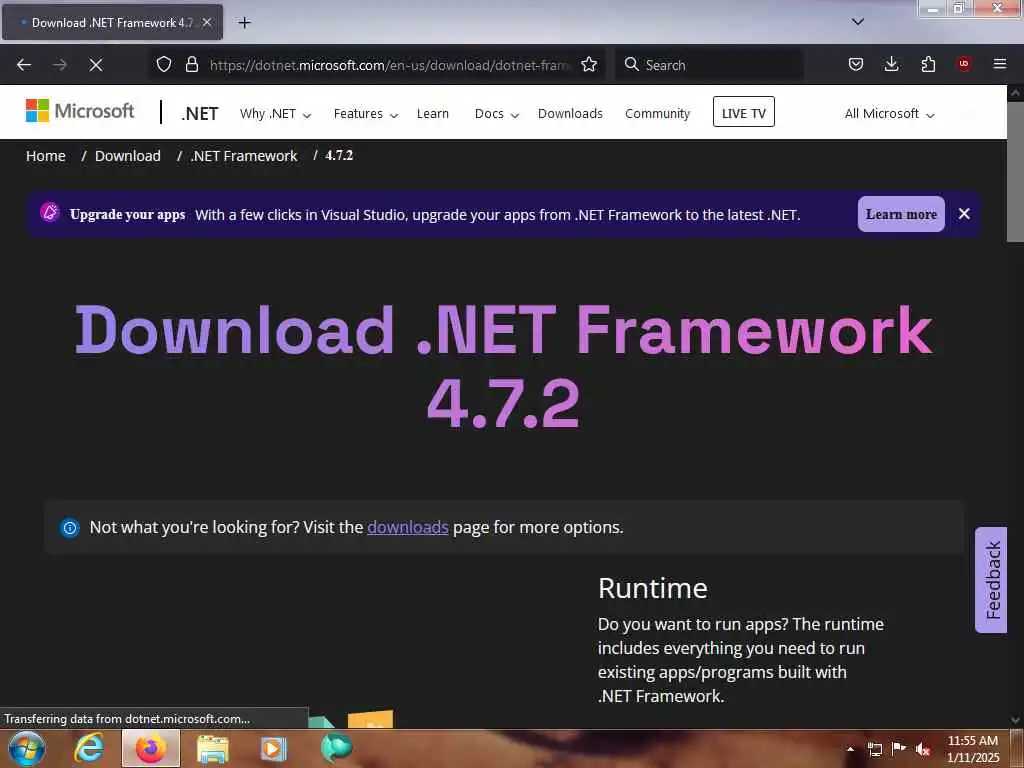1024x768 pixels.
Task: Close the Download .NET Framework tab
Action: [206, 22]
